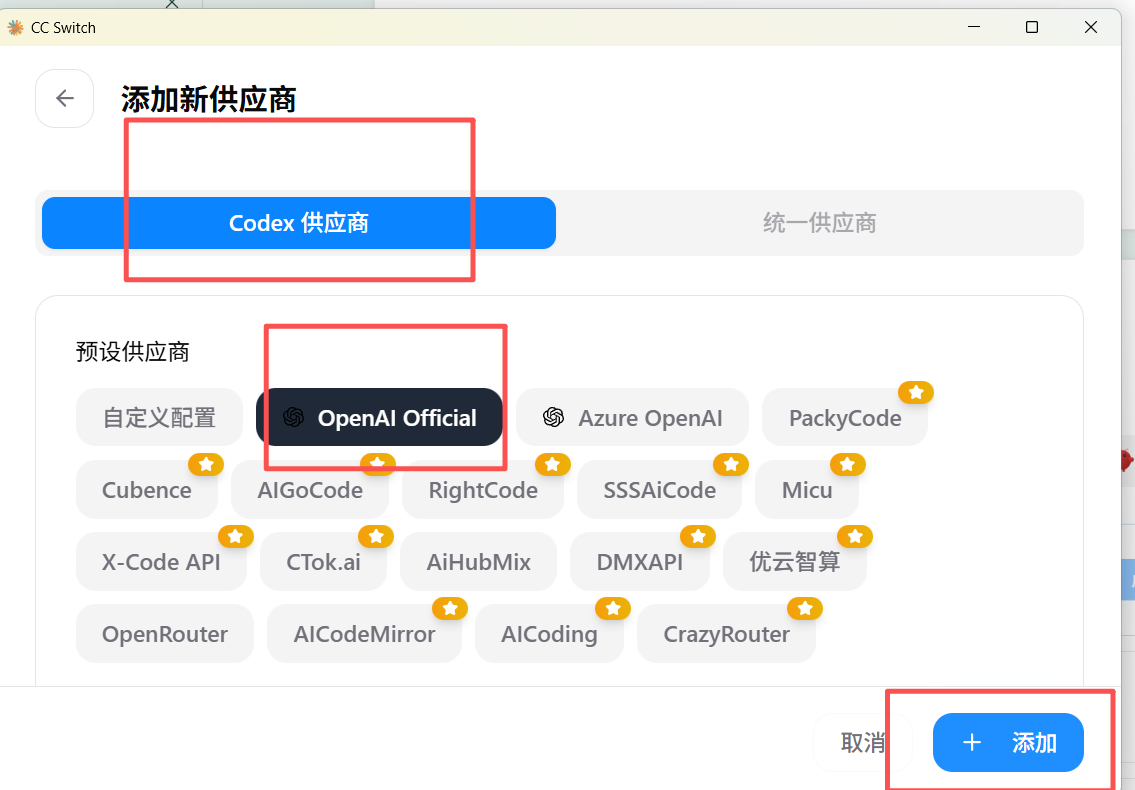
Task: Click the 添加 label on the add button
Action: (x=1034, y=742)
